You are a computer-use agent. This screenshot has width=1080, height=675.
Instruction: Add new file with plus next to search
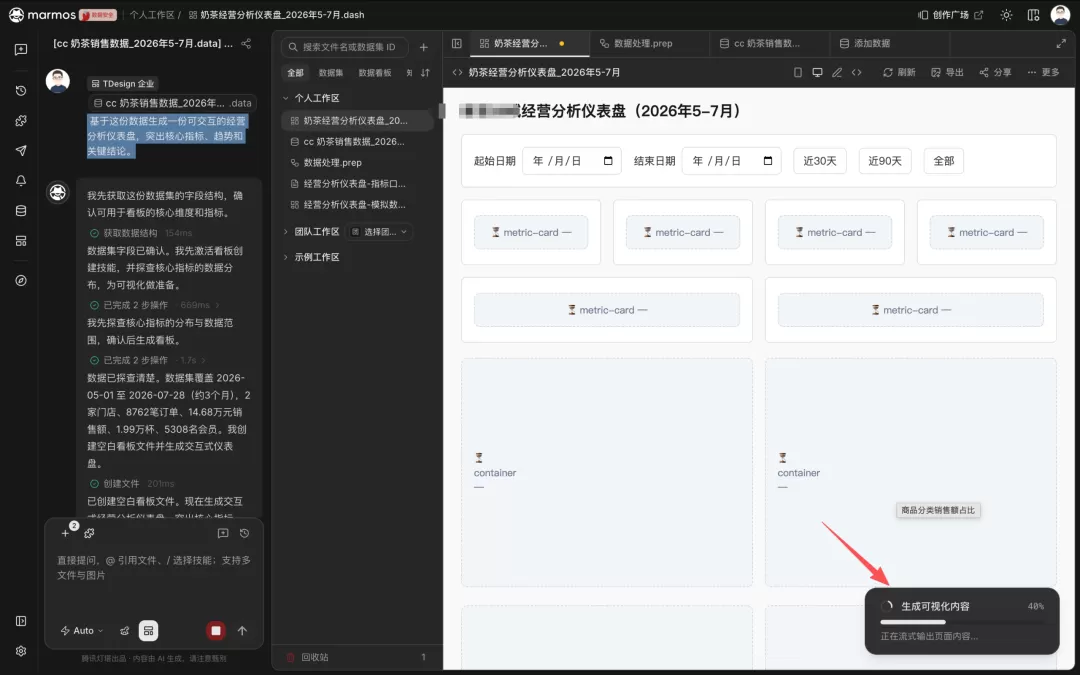tap(424, 47)
